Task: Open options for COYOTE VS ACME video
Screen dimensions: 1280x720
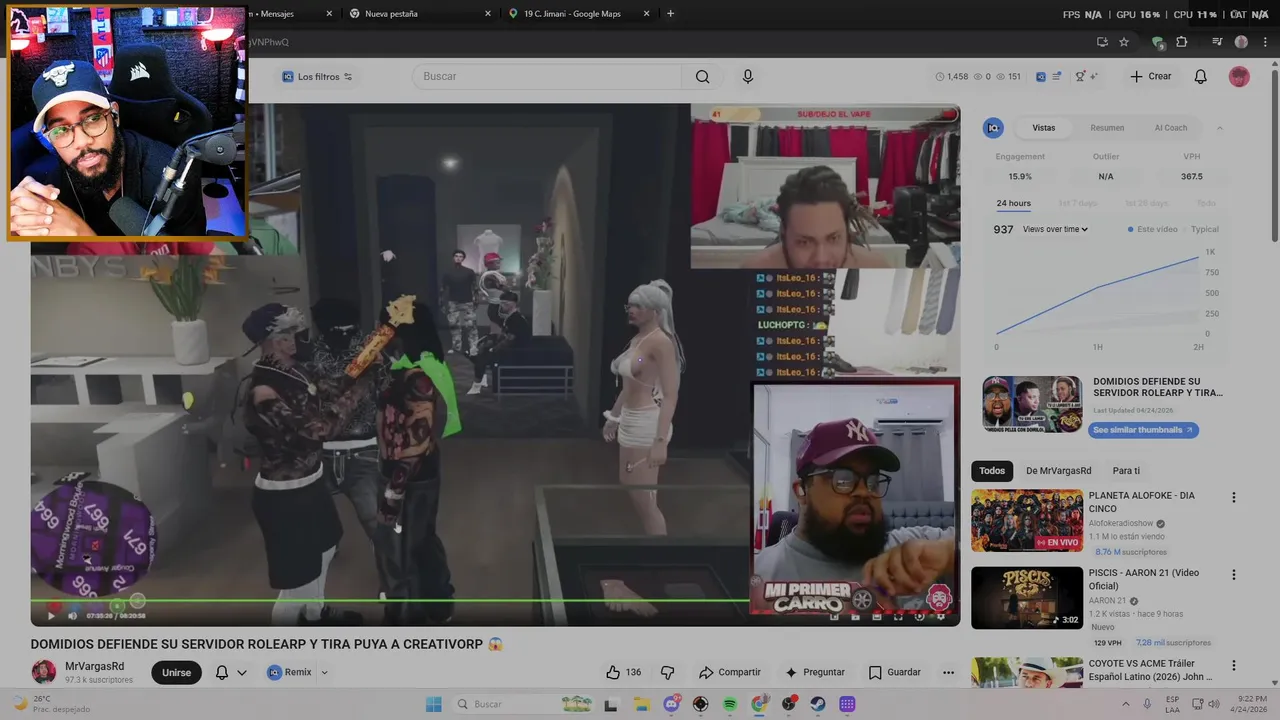Action: click(x=1233, y=665)
